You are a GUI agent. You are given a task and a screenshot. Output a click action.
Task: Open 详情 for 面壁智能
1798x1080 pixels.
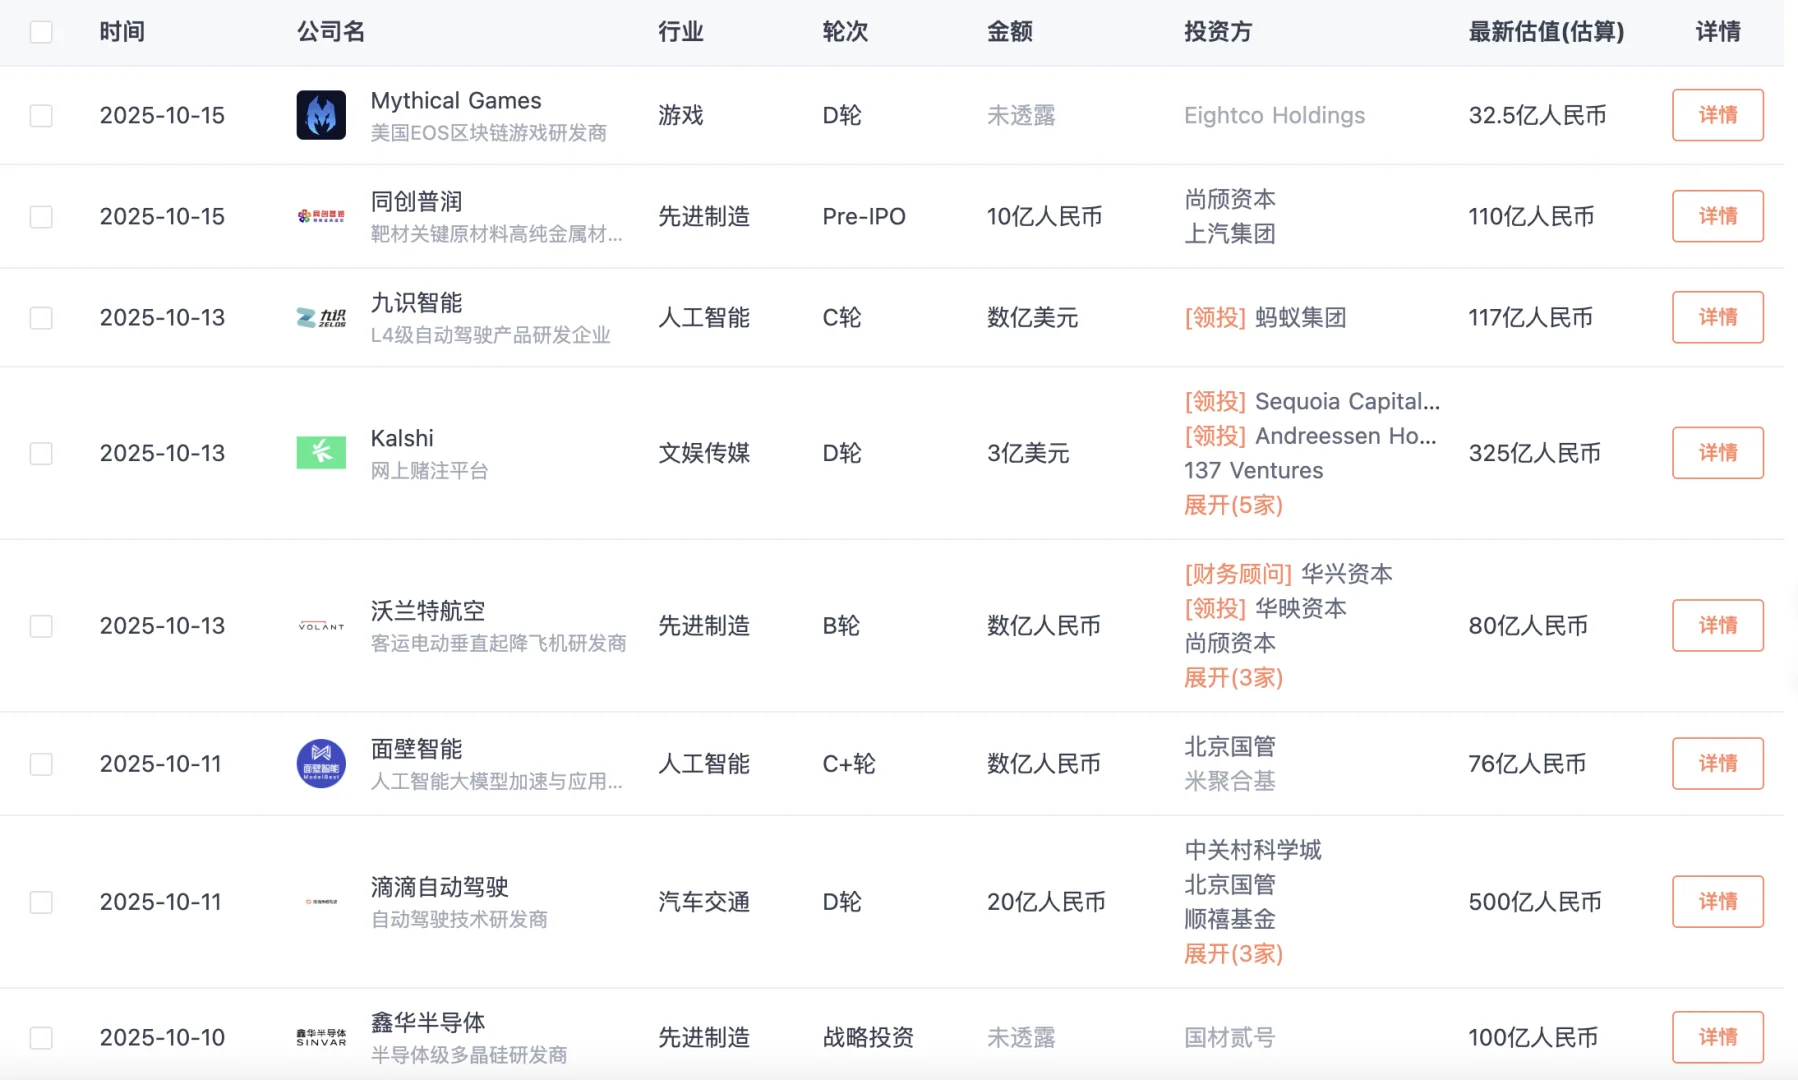coord(1717,764)
